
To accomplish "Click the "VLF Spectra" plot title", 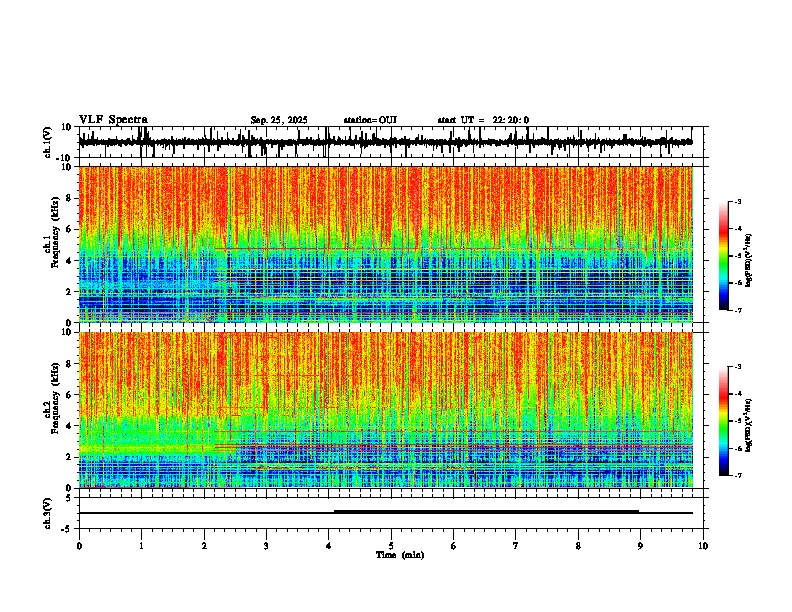I will (x=113, y=120).
